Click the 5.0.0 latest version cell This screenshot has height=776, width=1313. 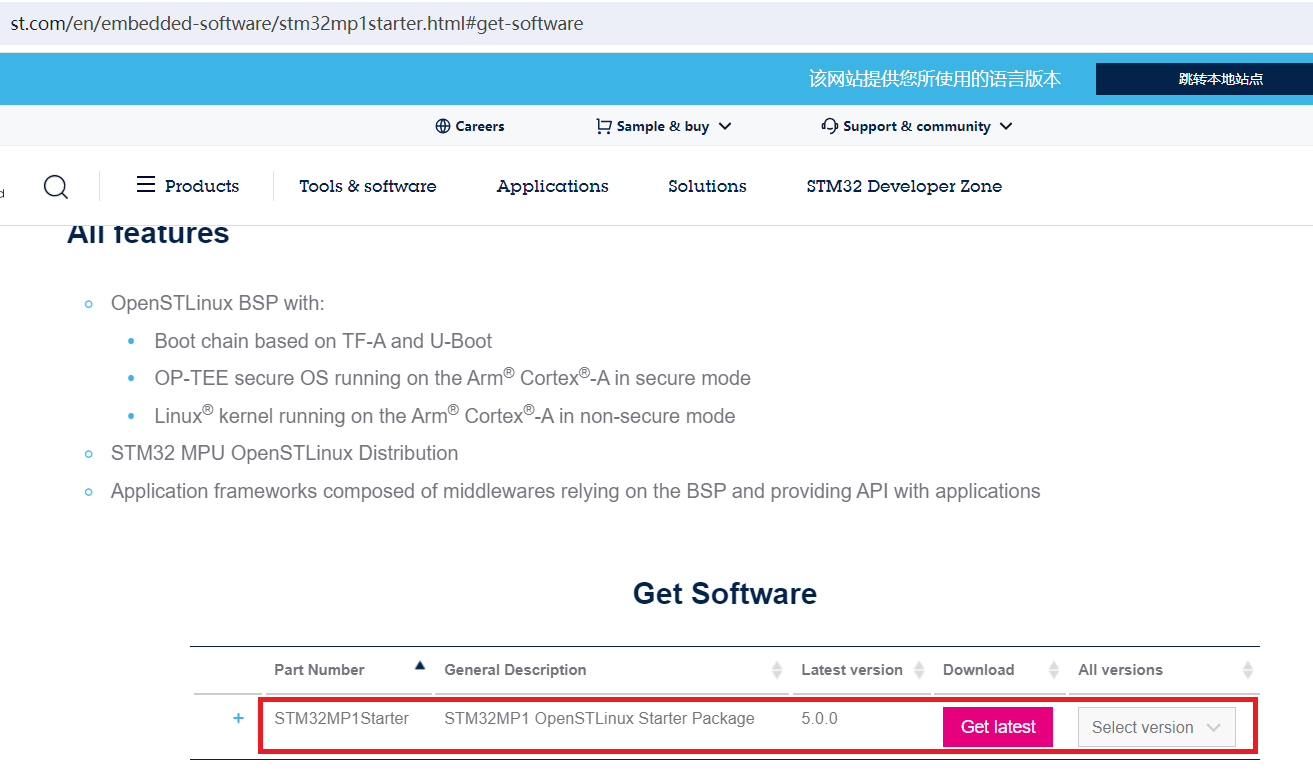coord(819,718)
